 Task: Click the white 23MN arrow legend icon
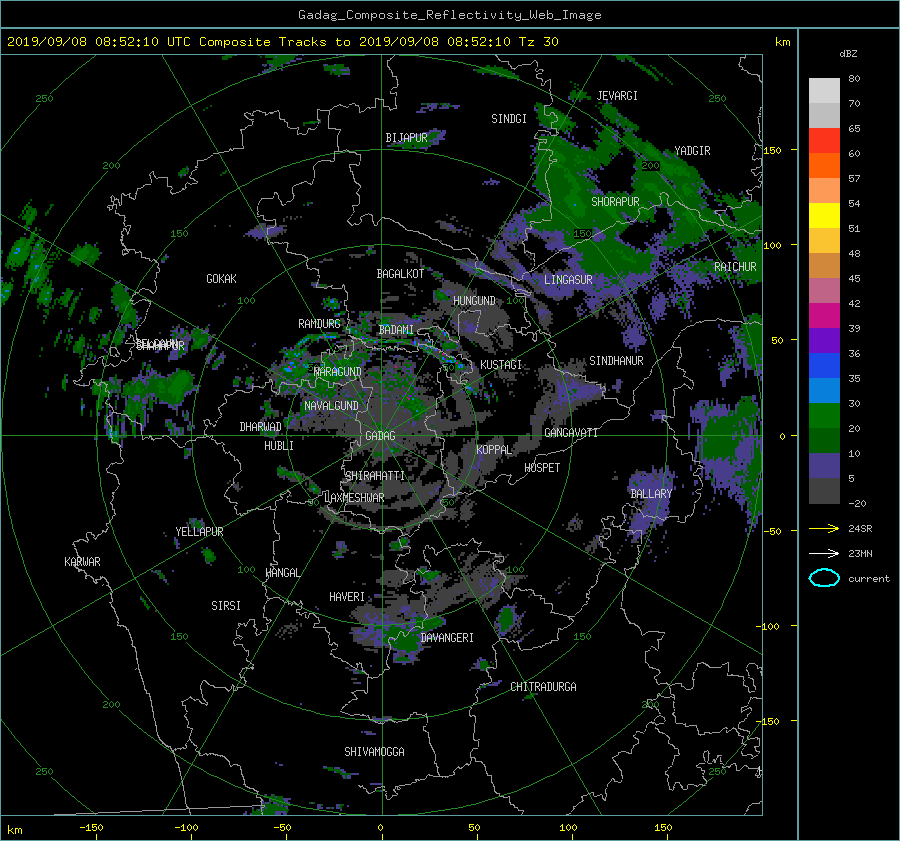(824, 553)
